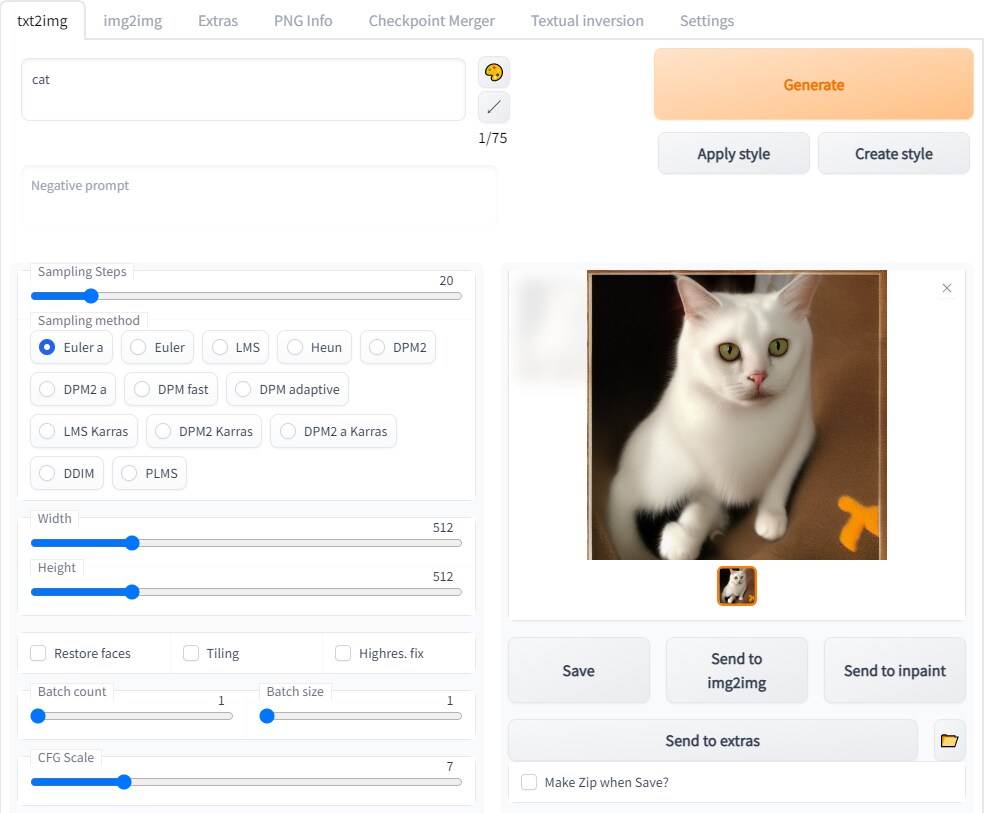
Task: Click the artist palette icon beside the prompt
Action: coord(493,73)
